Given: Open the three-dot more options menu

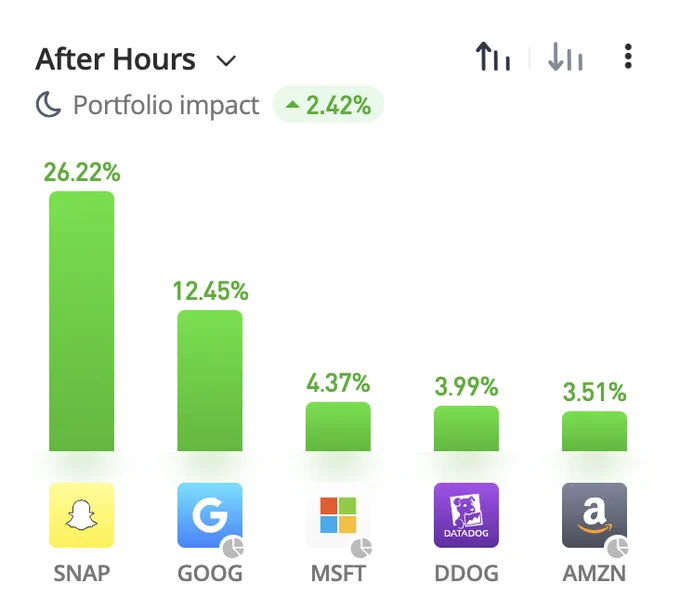Looking at the screenshot, I should 628,56.
